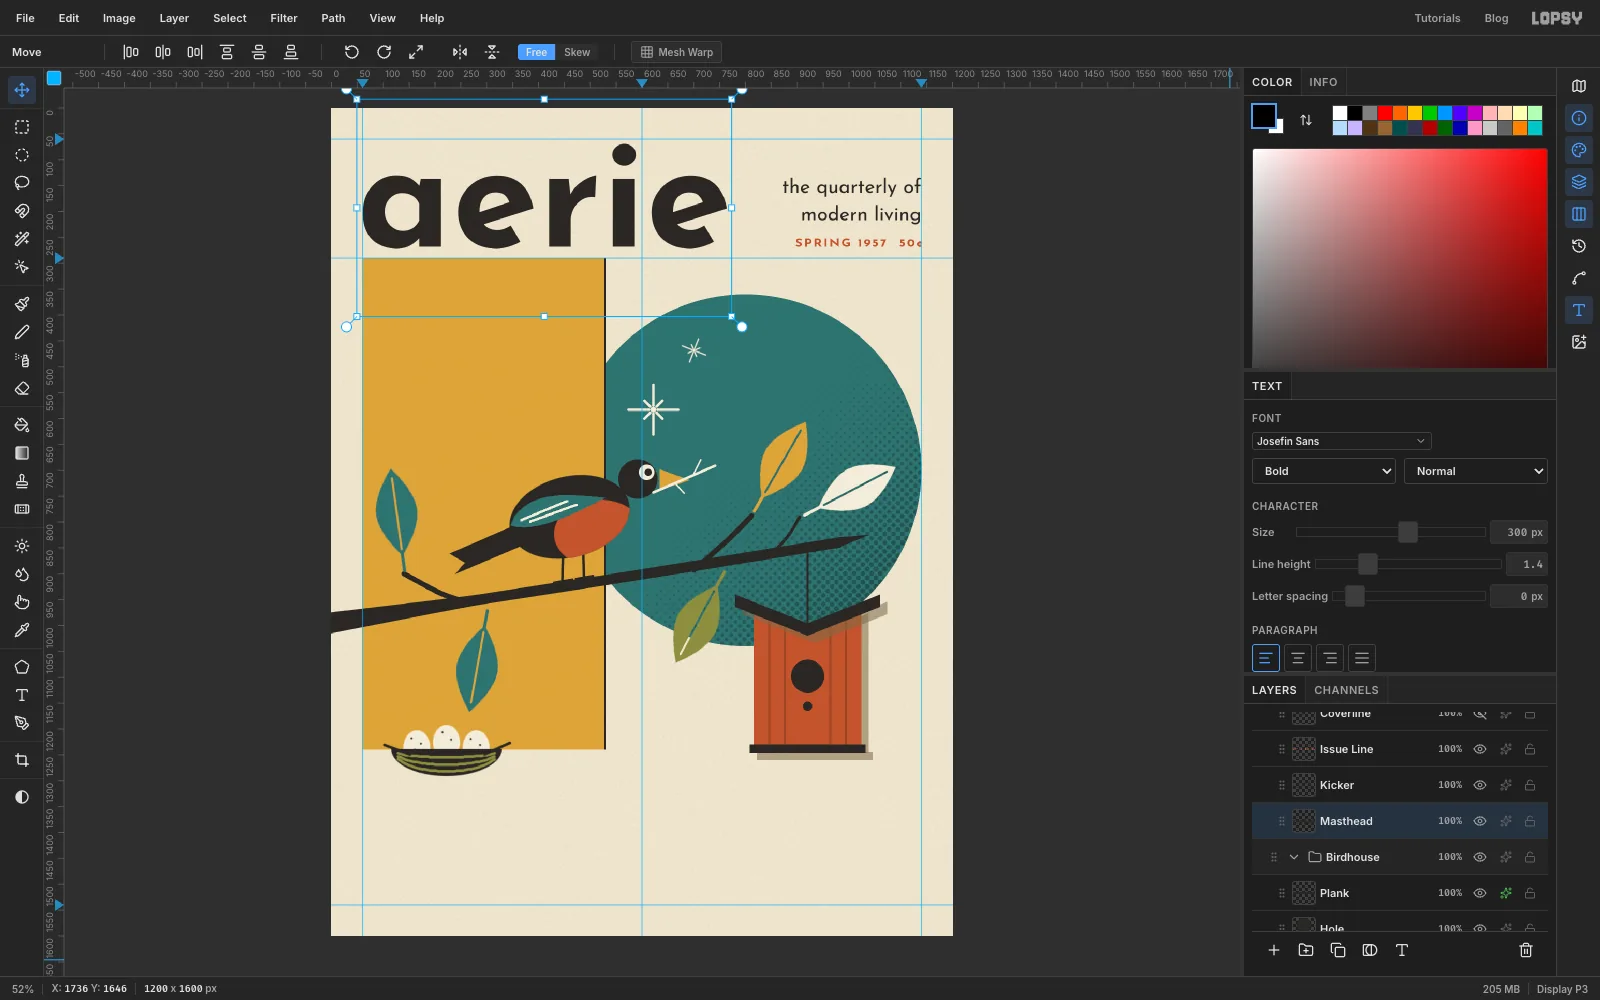Screen dimensions: 1600x1000
Task: Choose the magic wand tool
Action: [22, 239]
